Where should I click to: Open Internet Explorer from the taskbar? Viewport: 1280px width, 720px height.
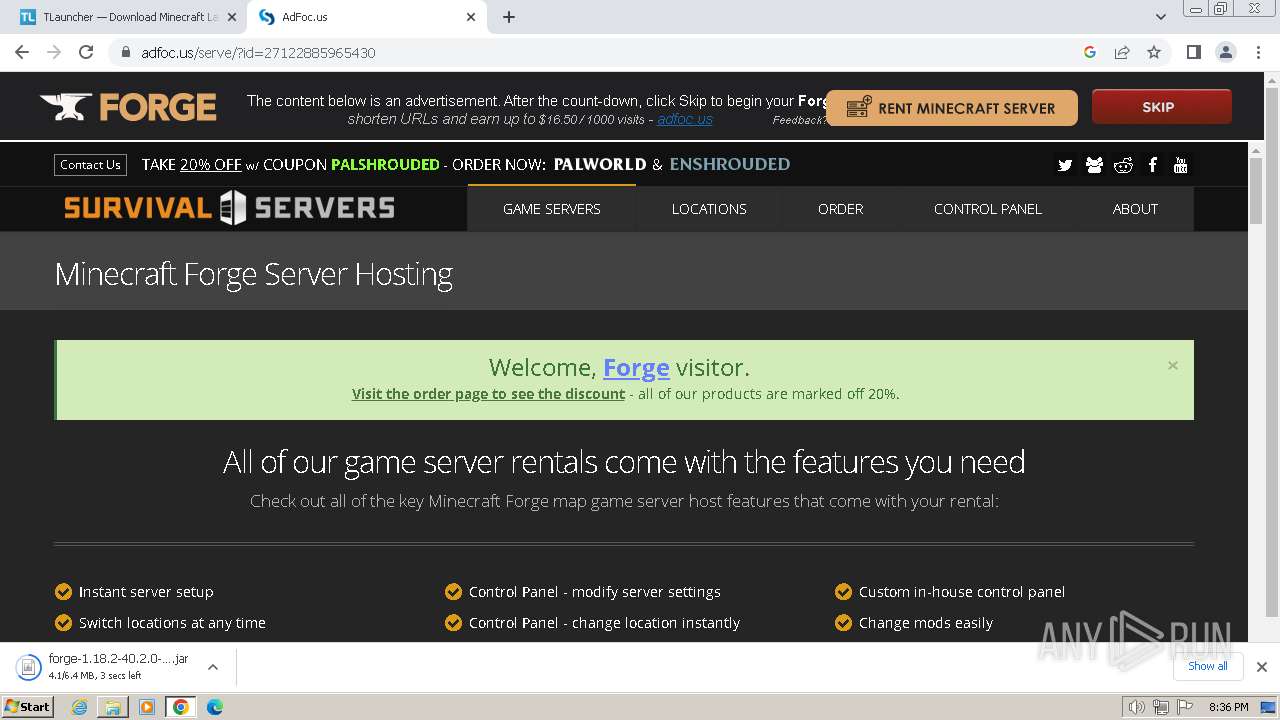[80, 707]
